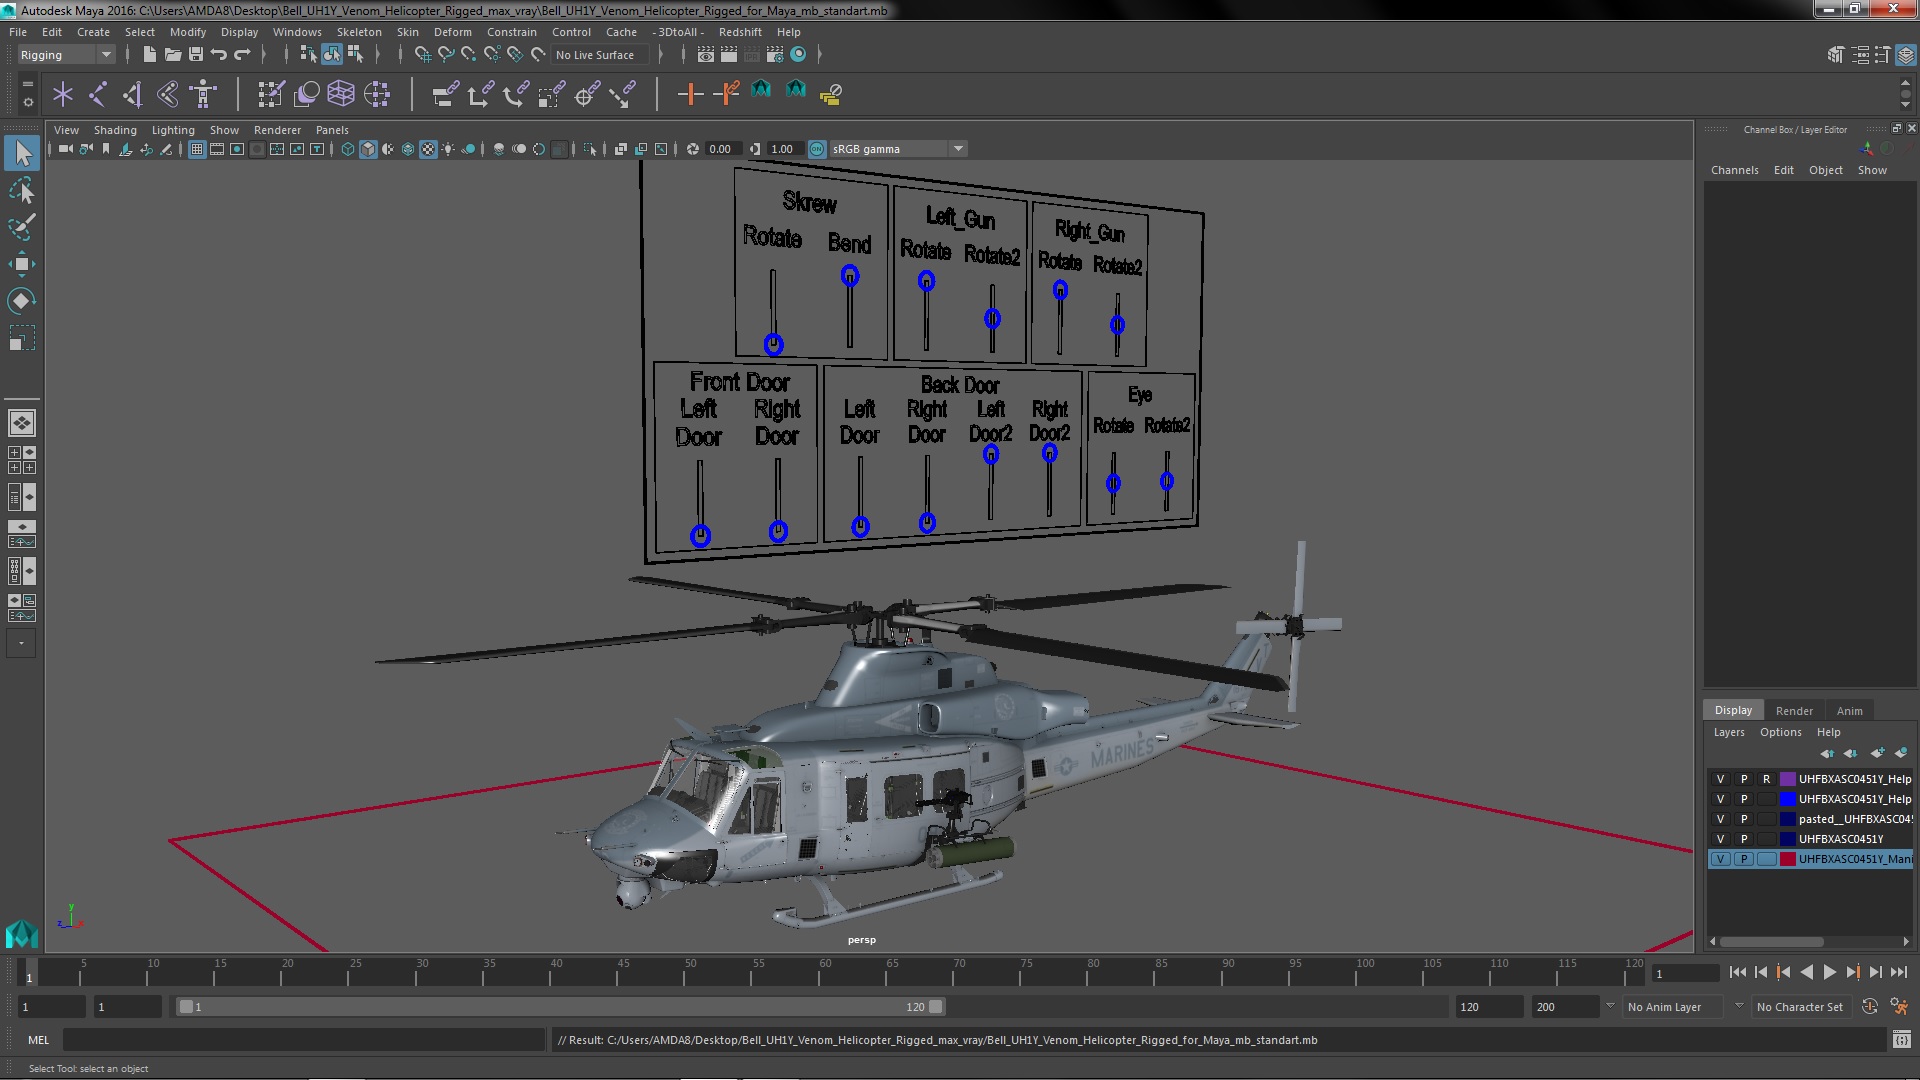This screenshot has width=1920, height=1080.
Task: Open the Render View clapperboard icon
Action: (x=706, y=54)
